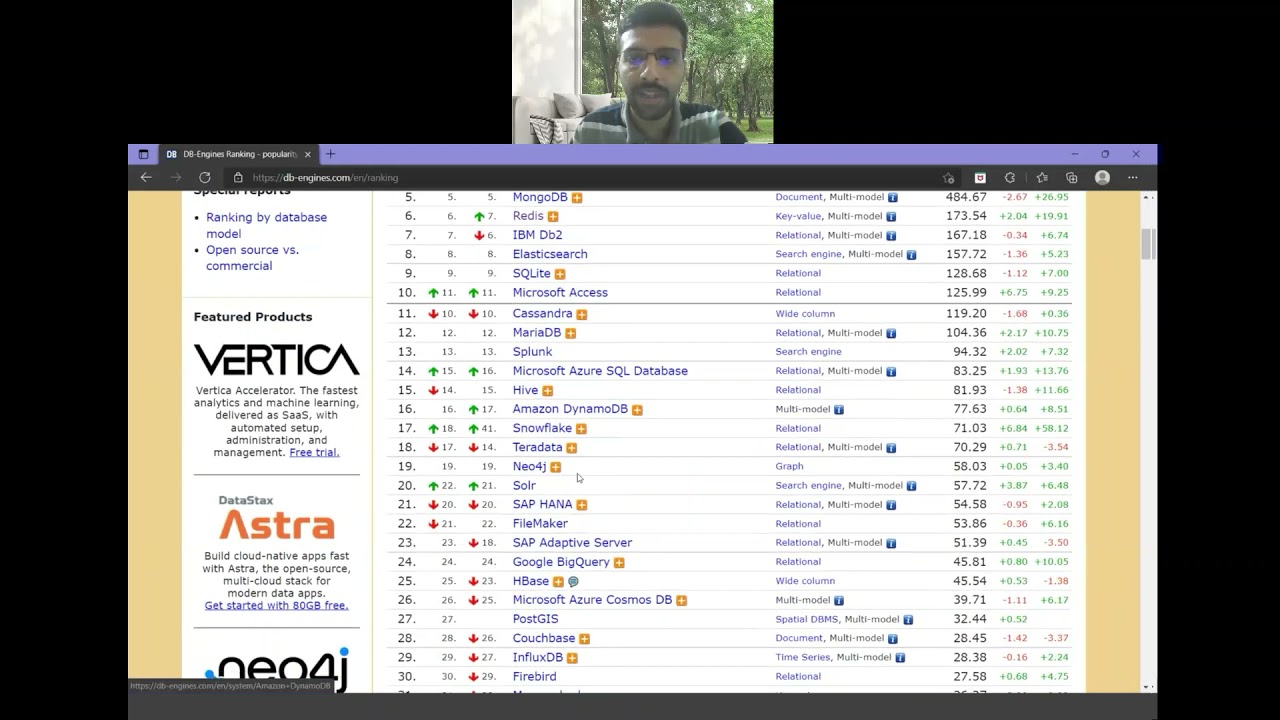Click the orange plus icon beside Redis
The width and height of the screenshot is (1280, 720).
click(553, 217)
